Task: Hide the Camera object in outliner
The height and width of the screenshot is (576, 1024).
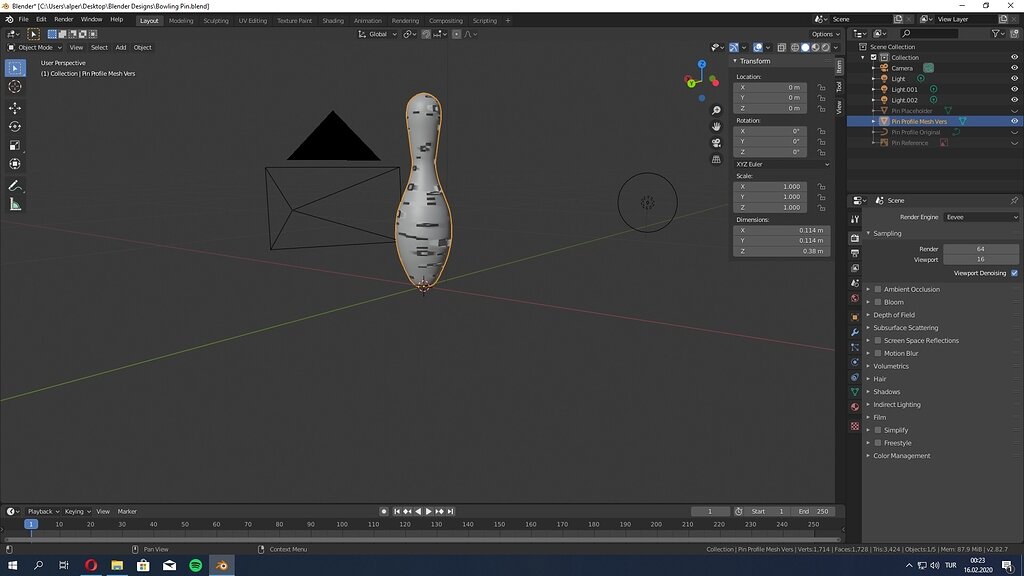Action: pos(1014,68)
